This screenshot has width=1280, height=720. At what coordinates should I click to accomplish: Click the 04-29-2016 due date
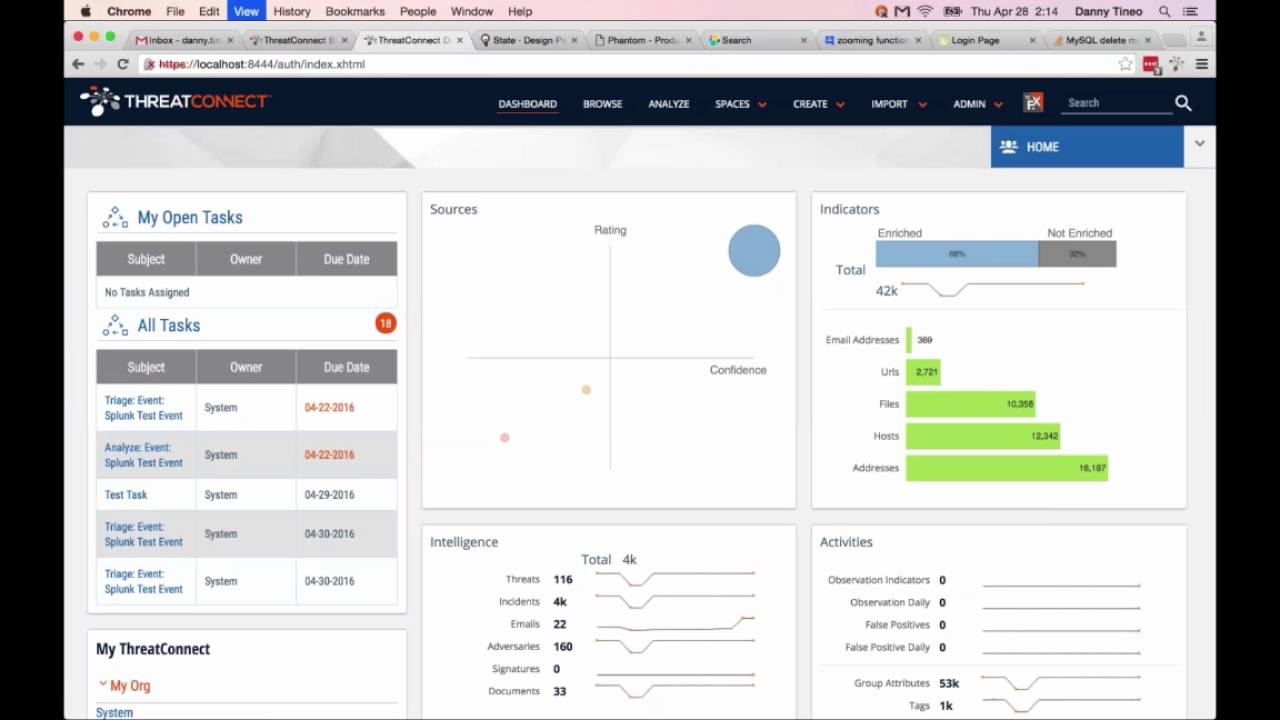point(329,495)
